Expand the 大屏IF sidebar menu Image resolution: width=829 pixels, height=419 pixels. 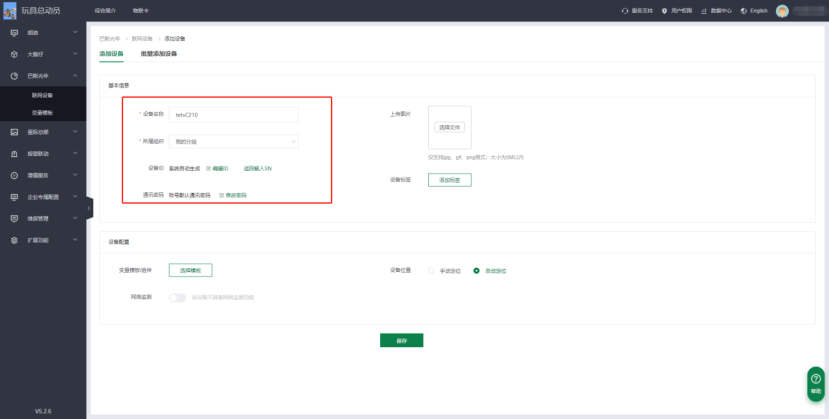[x=76, y=54]
